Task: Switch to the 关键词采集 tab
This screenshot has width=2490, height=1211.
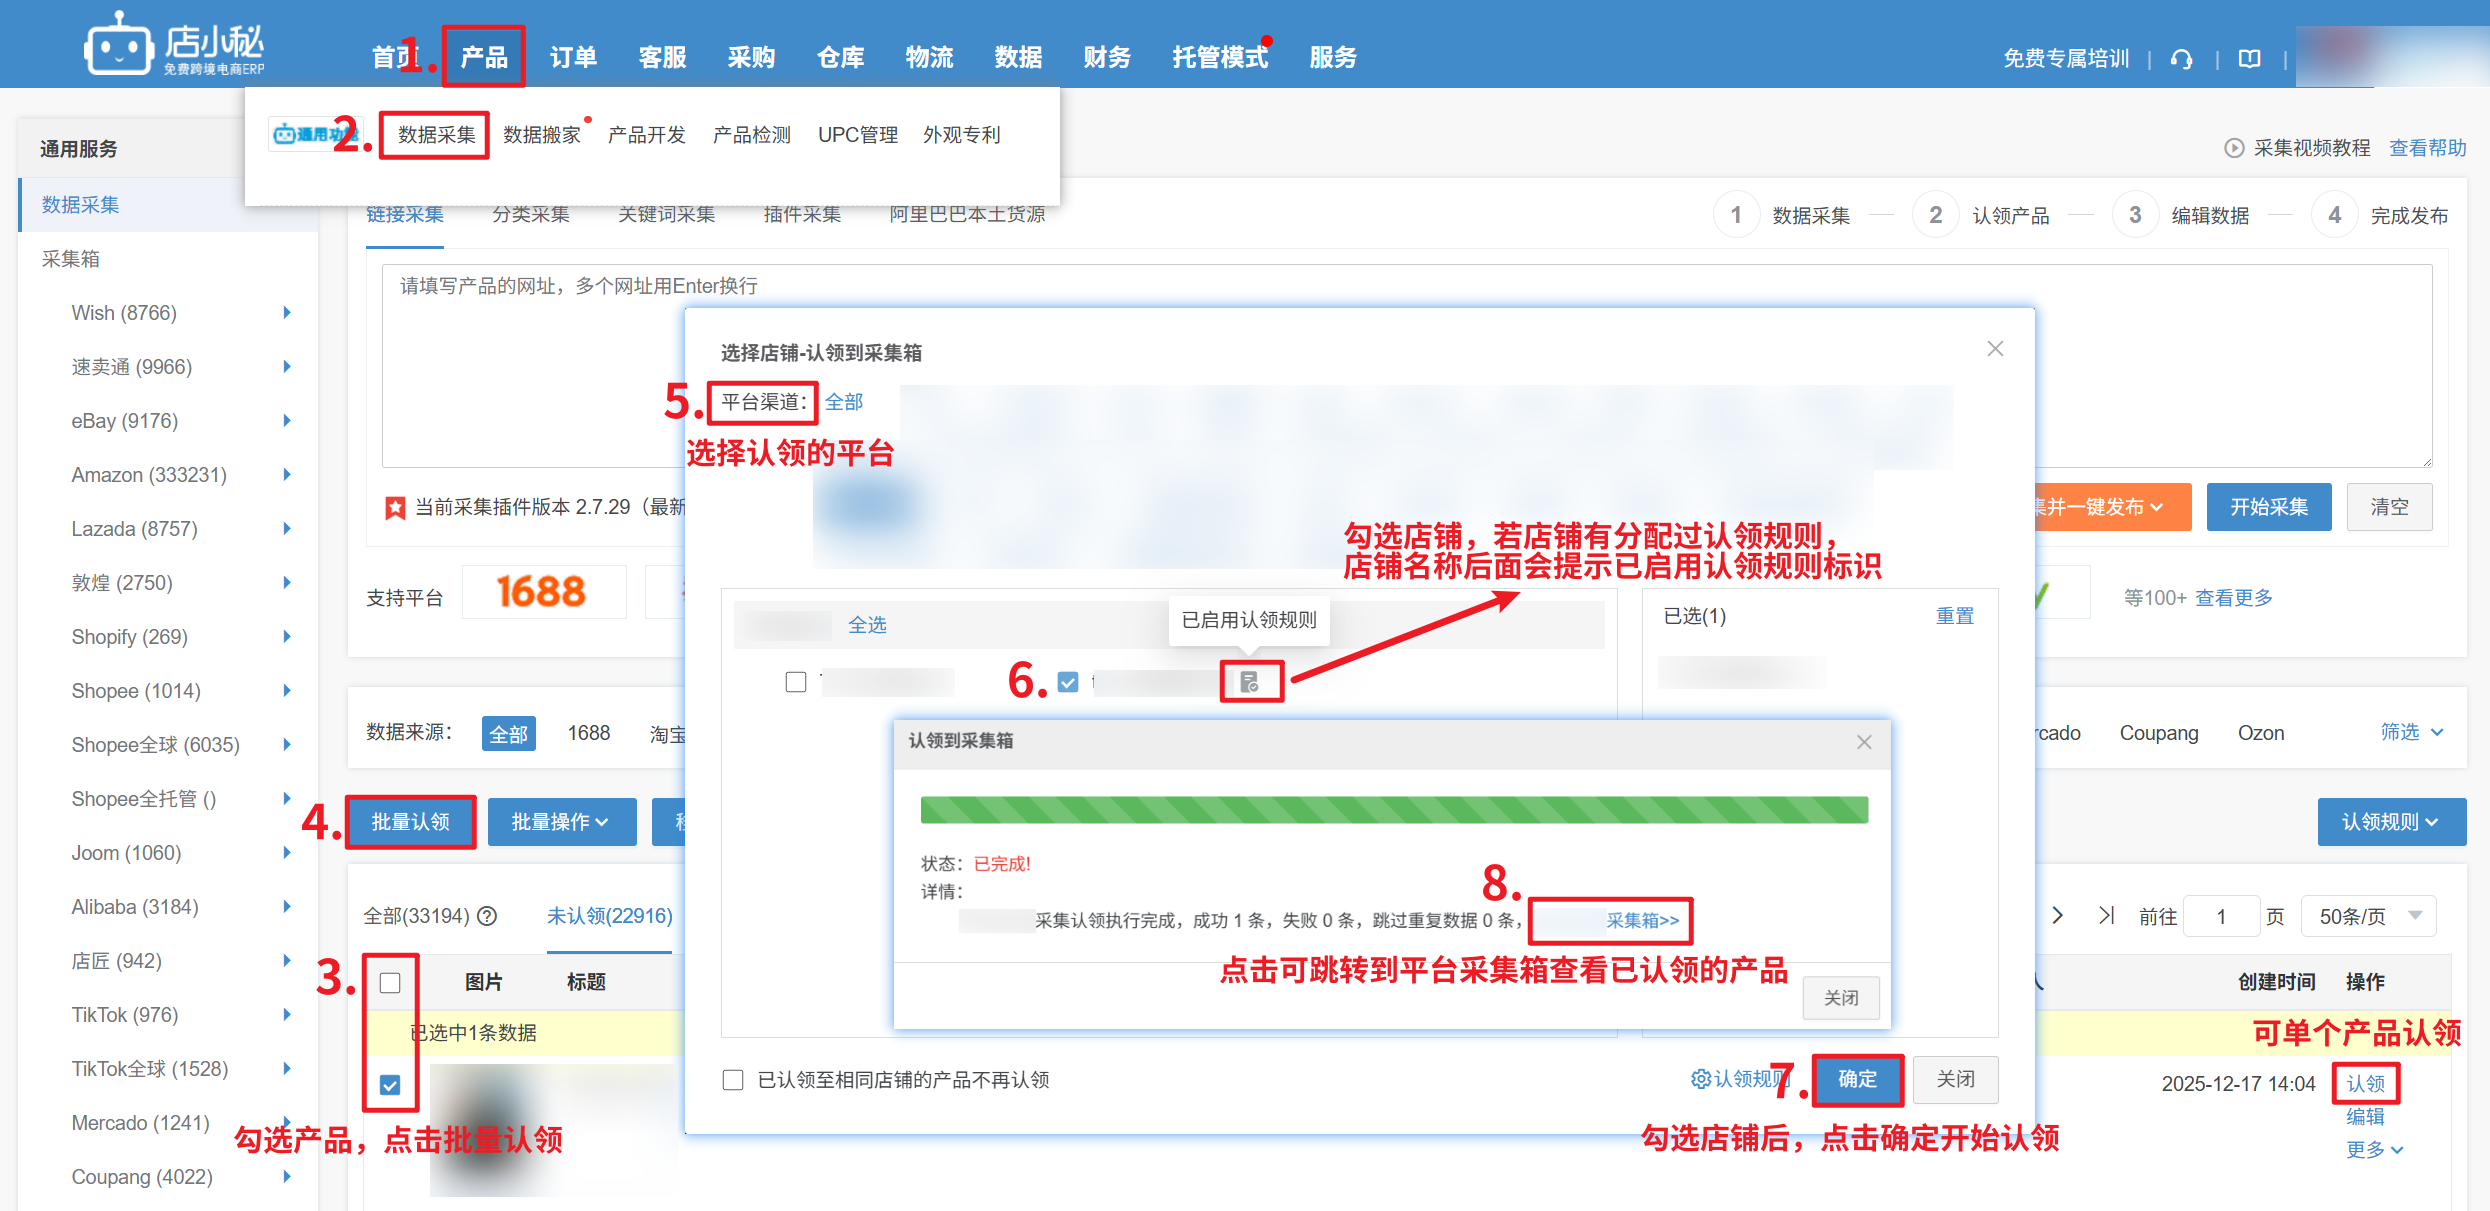Action: point(666,214)
